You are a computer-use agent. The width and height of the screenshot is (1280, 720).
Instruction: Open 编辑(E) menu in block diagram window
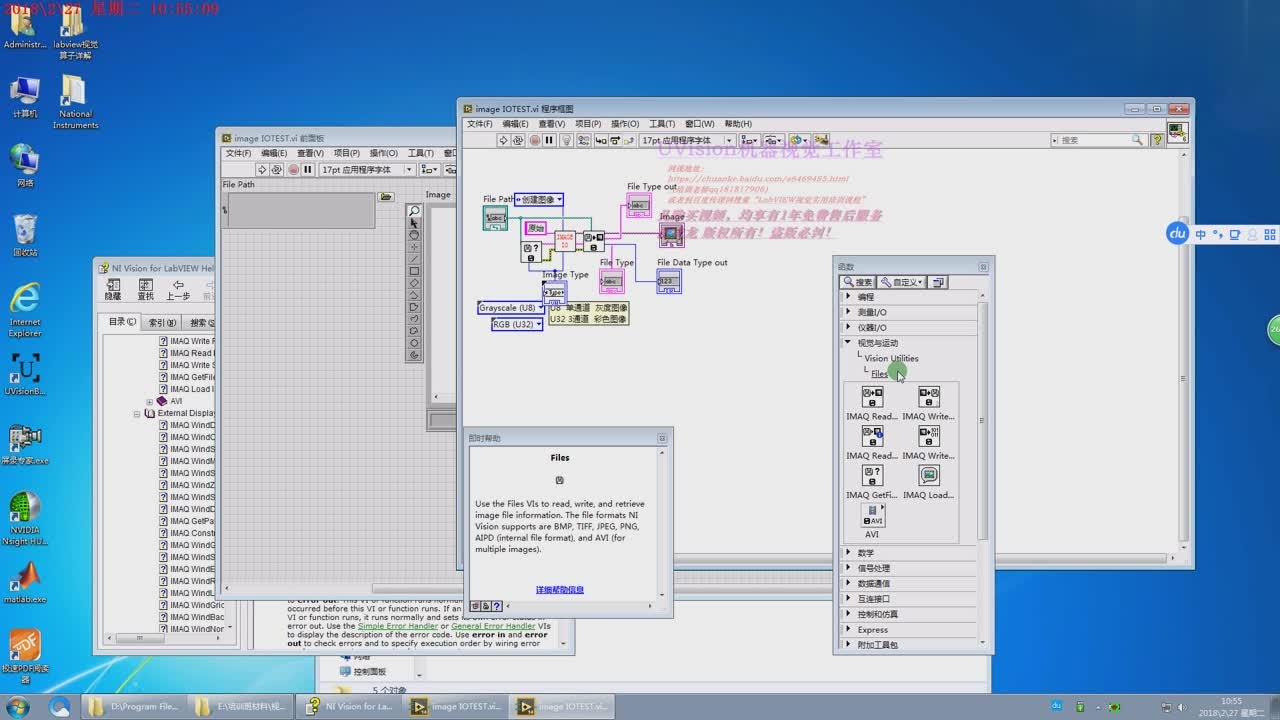click(515, 124)
